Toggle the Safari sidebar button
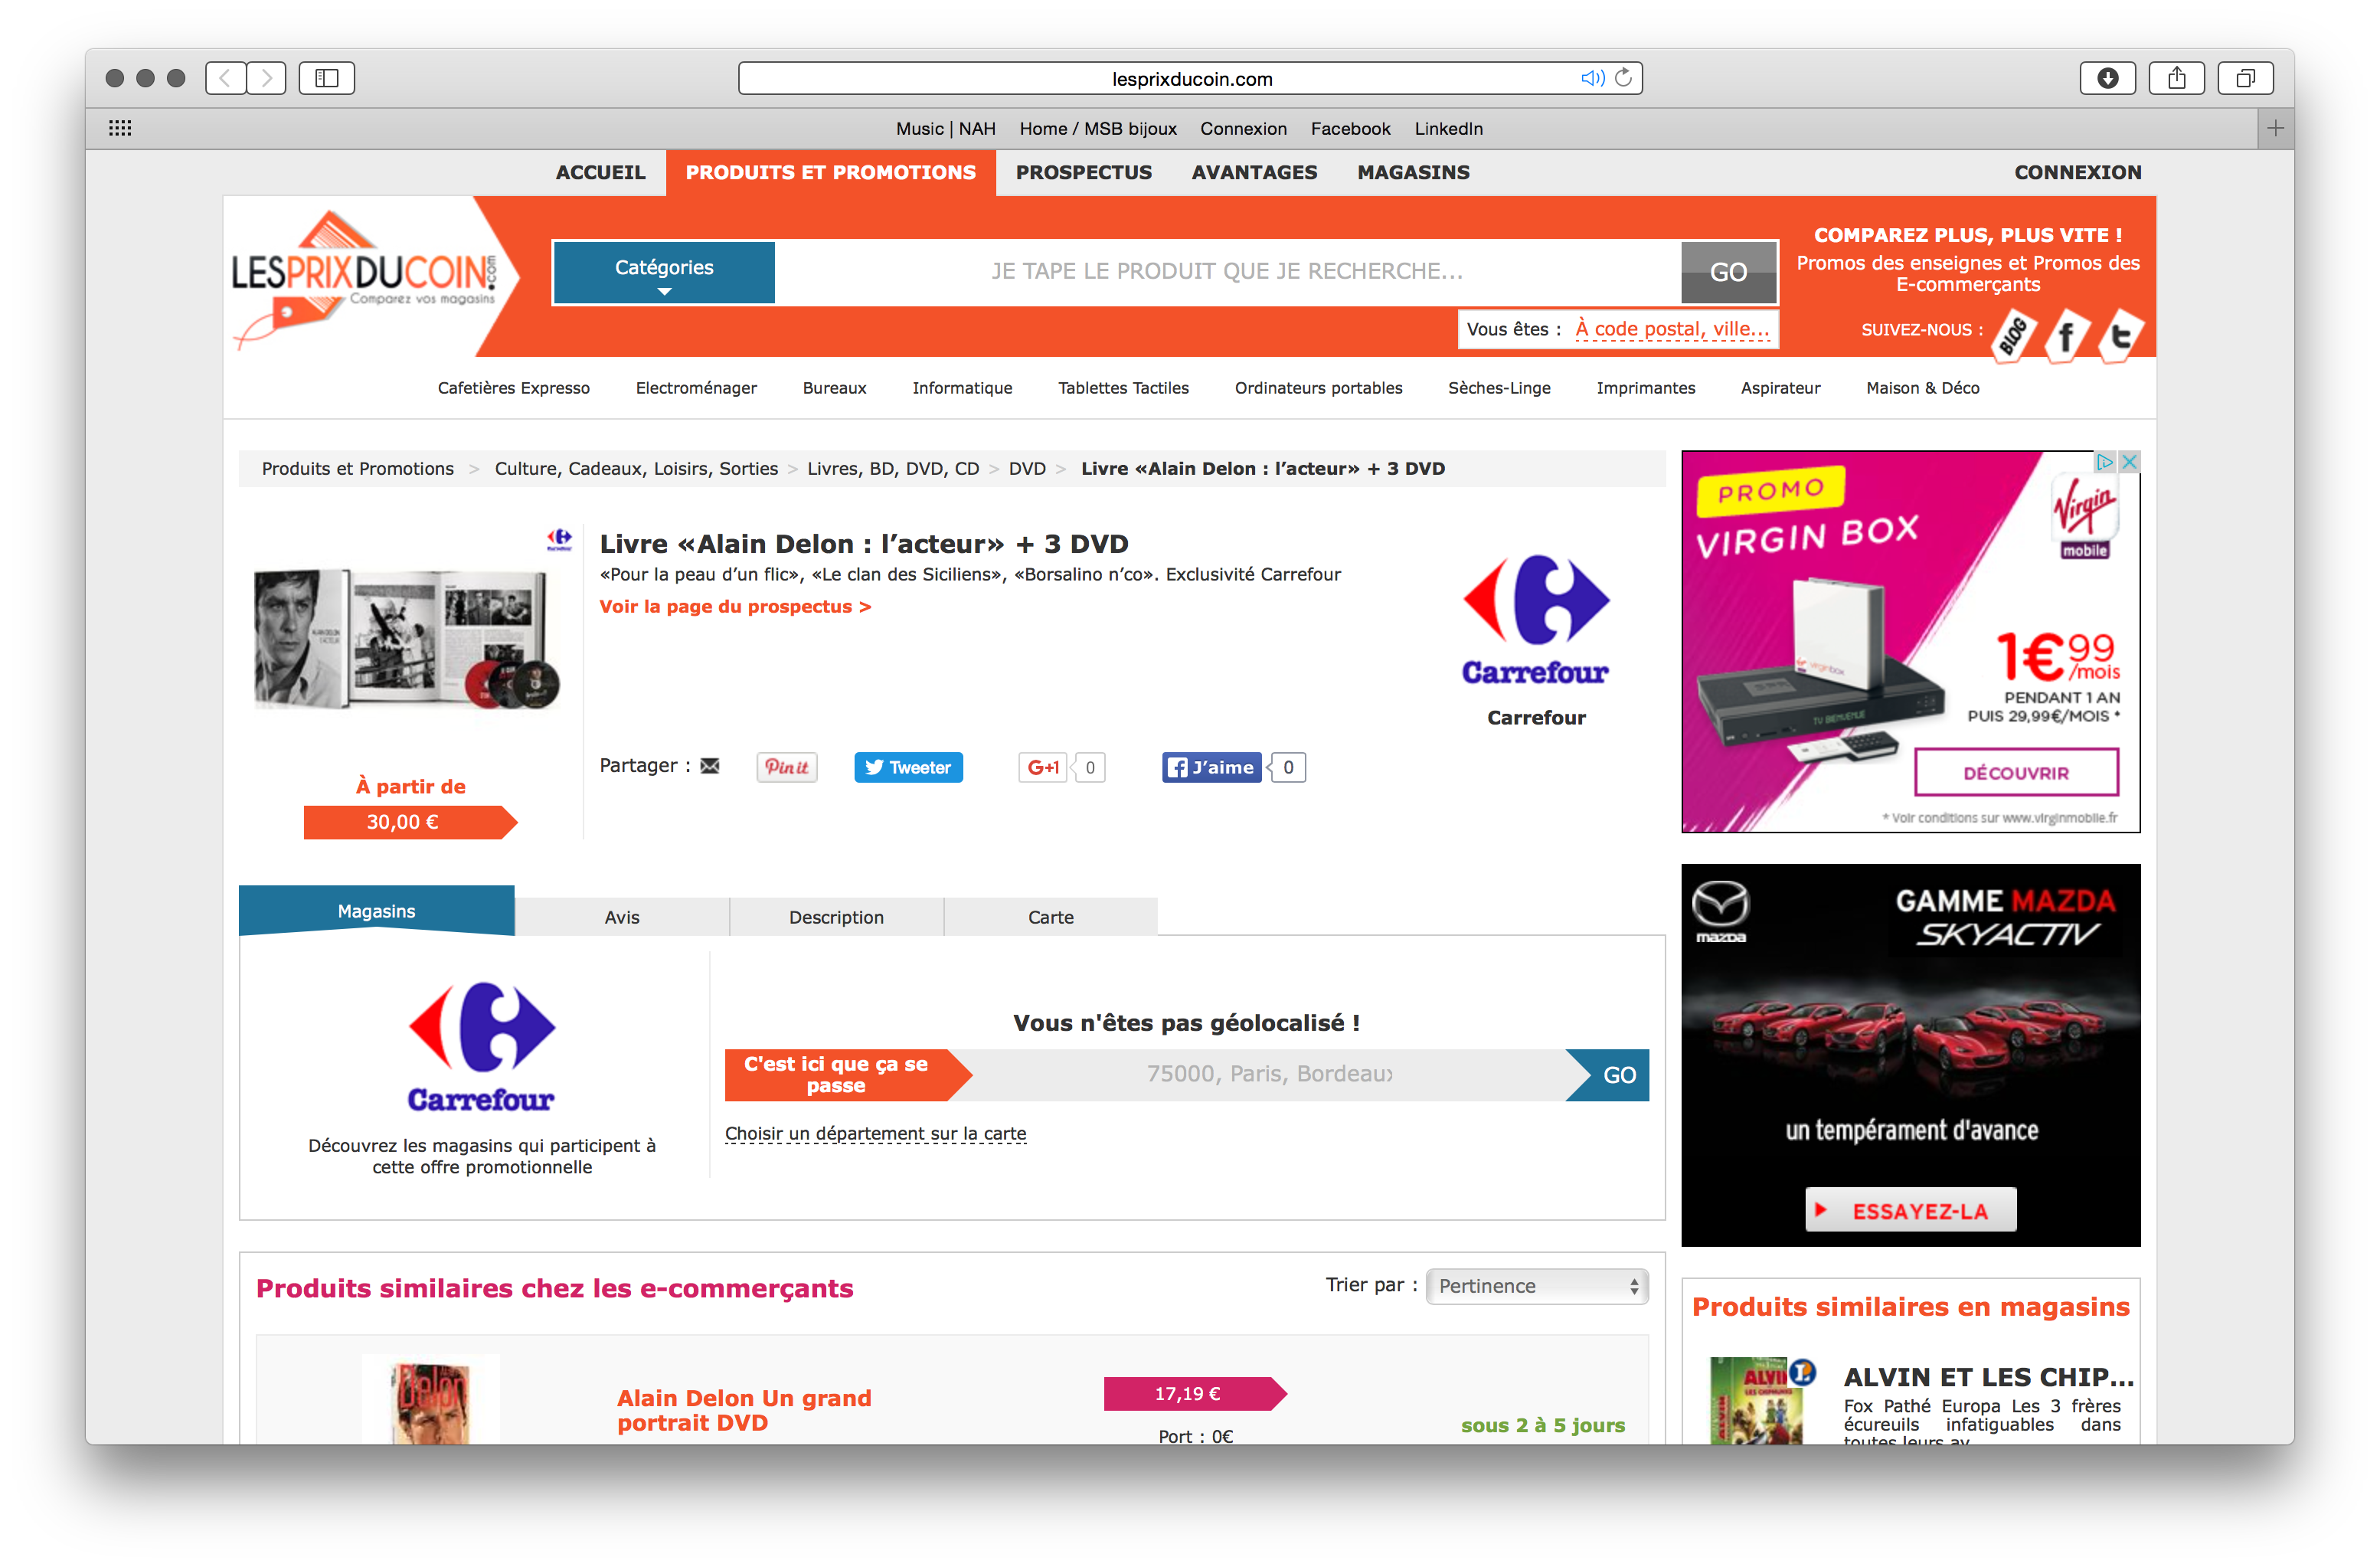This screenshot has width=2380, height=1567. click(x=327, y=78)
